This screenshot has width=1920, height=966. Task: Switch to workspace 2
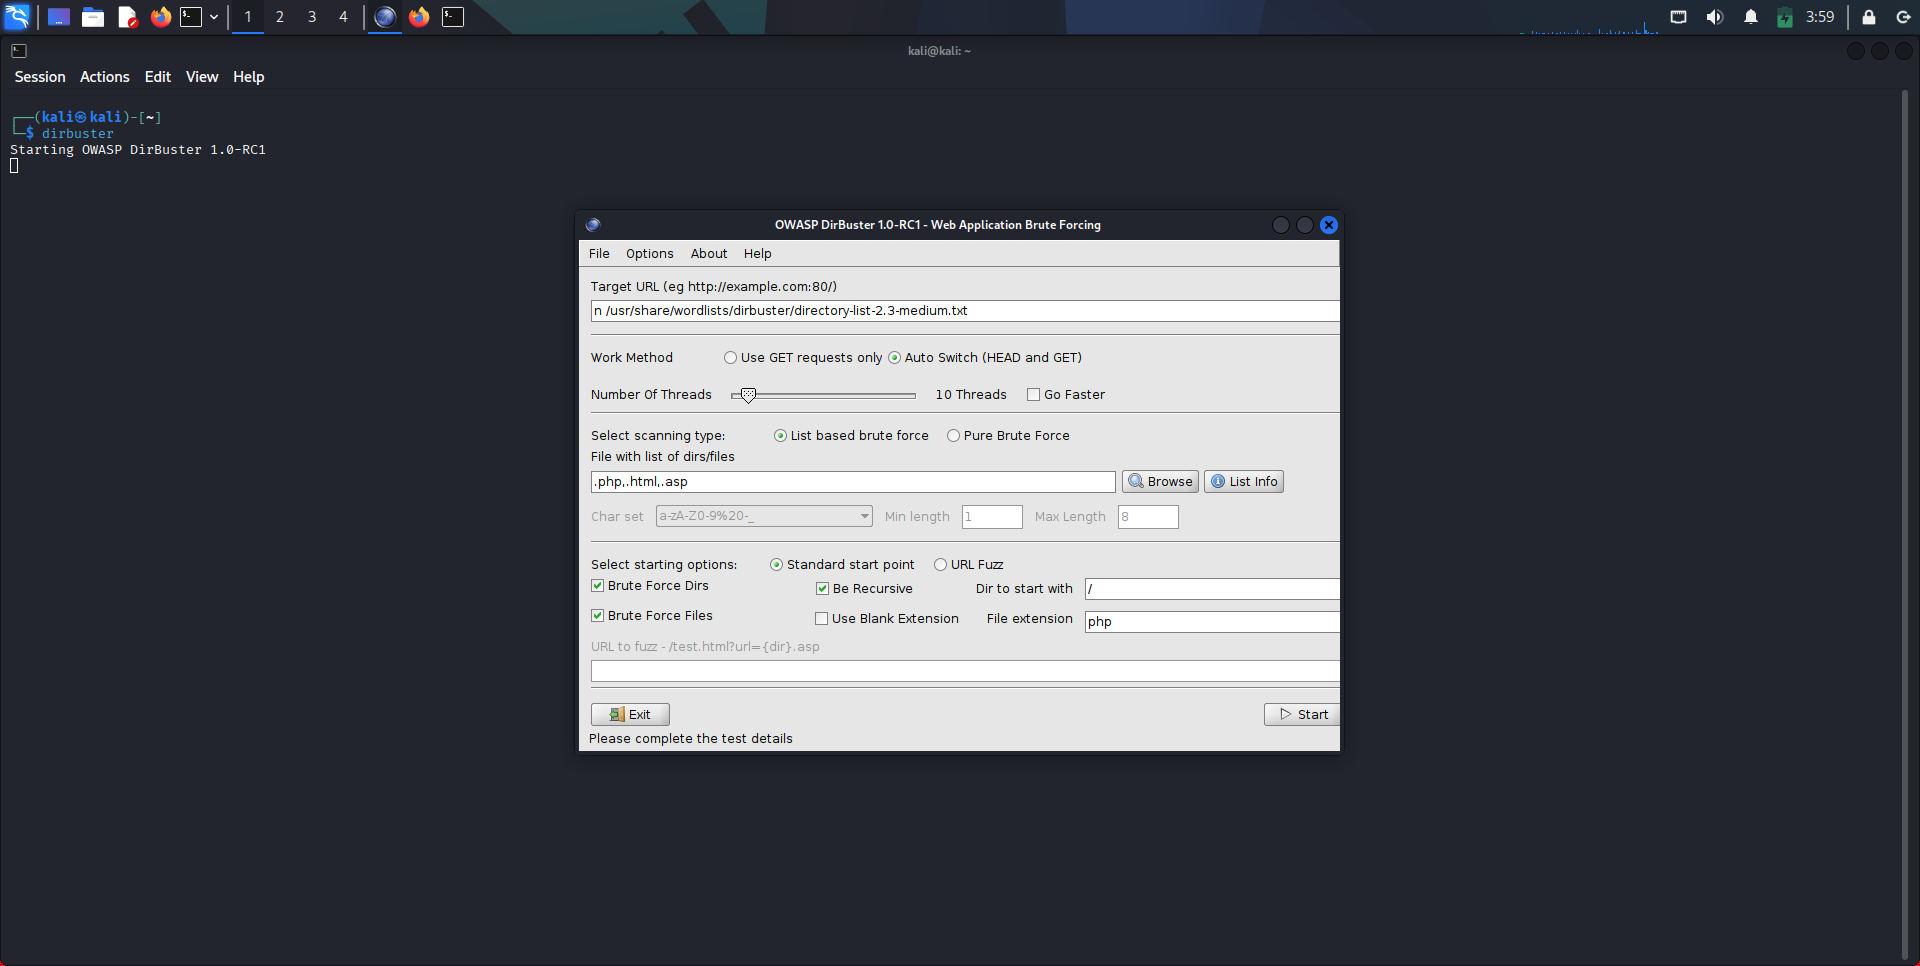pyautogui.click(x=280, y=17)
